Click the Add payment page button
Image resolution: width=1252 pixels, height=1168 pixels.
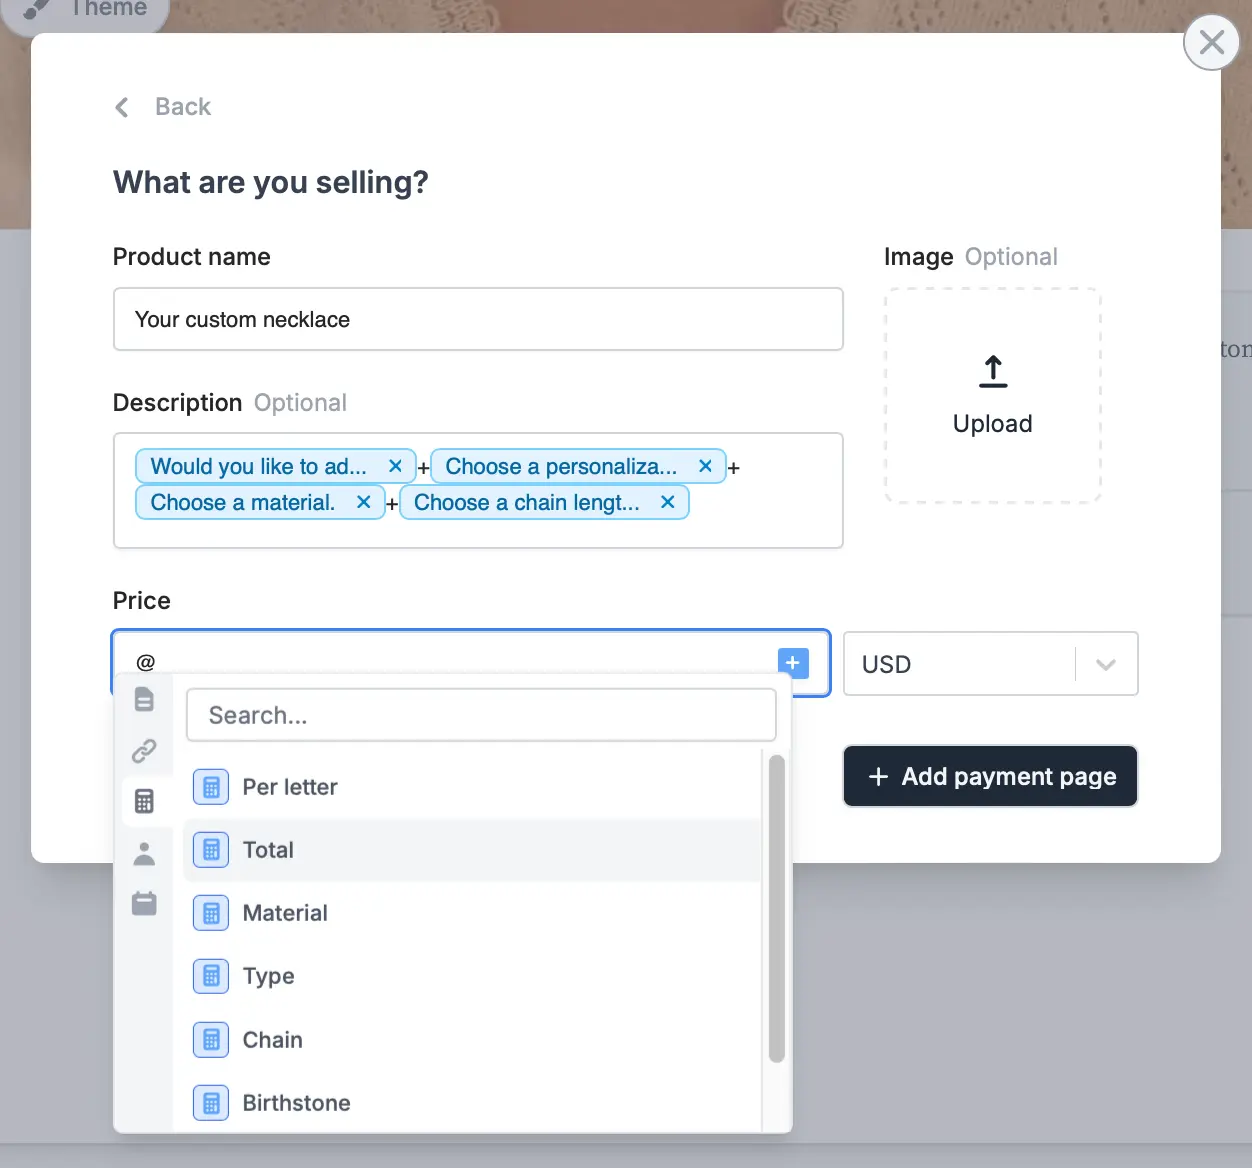pyautogui.click(x=989, y=776)
